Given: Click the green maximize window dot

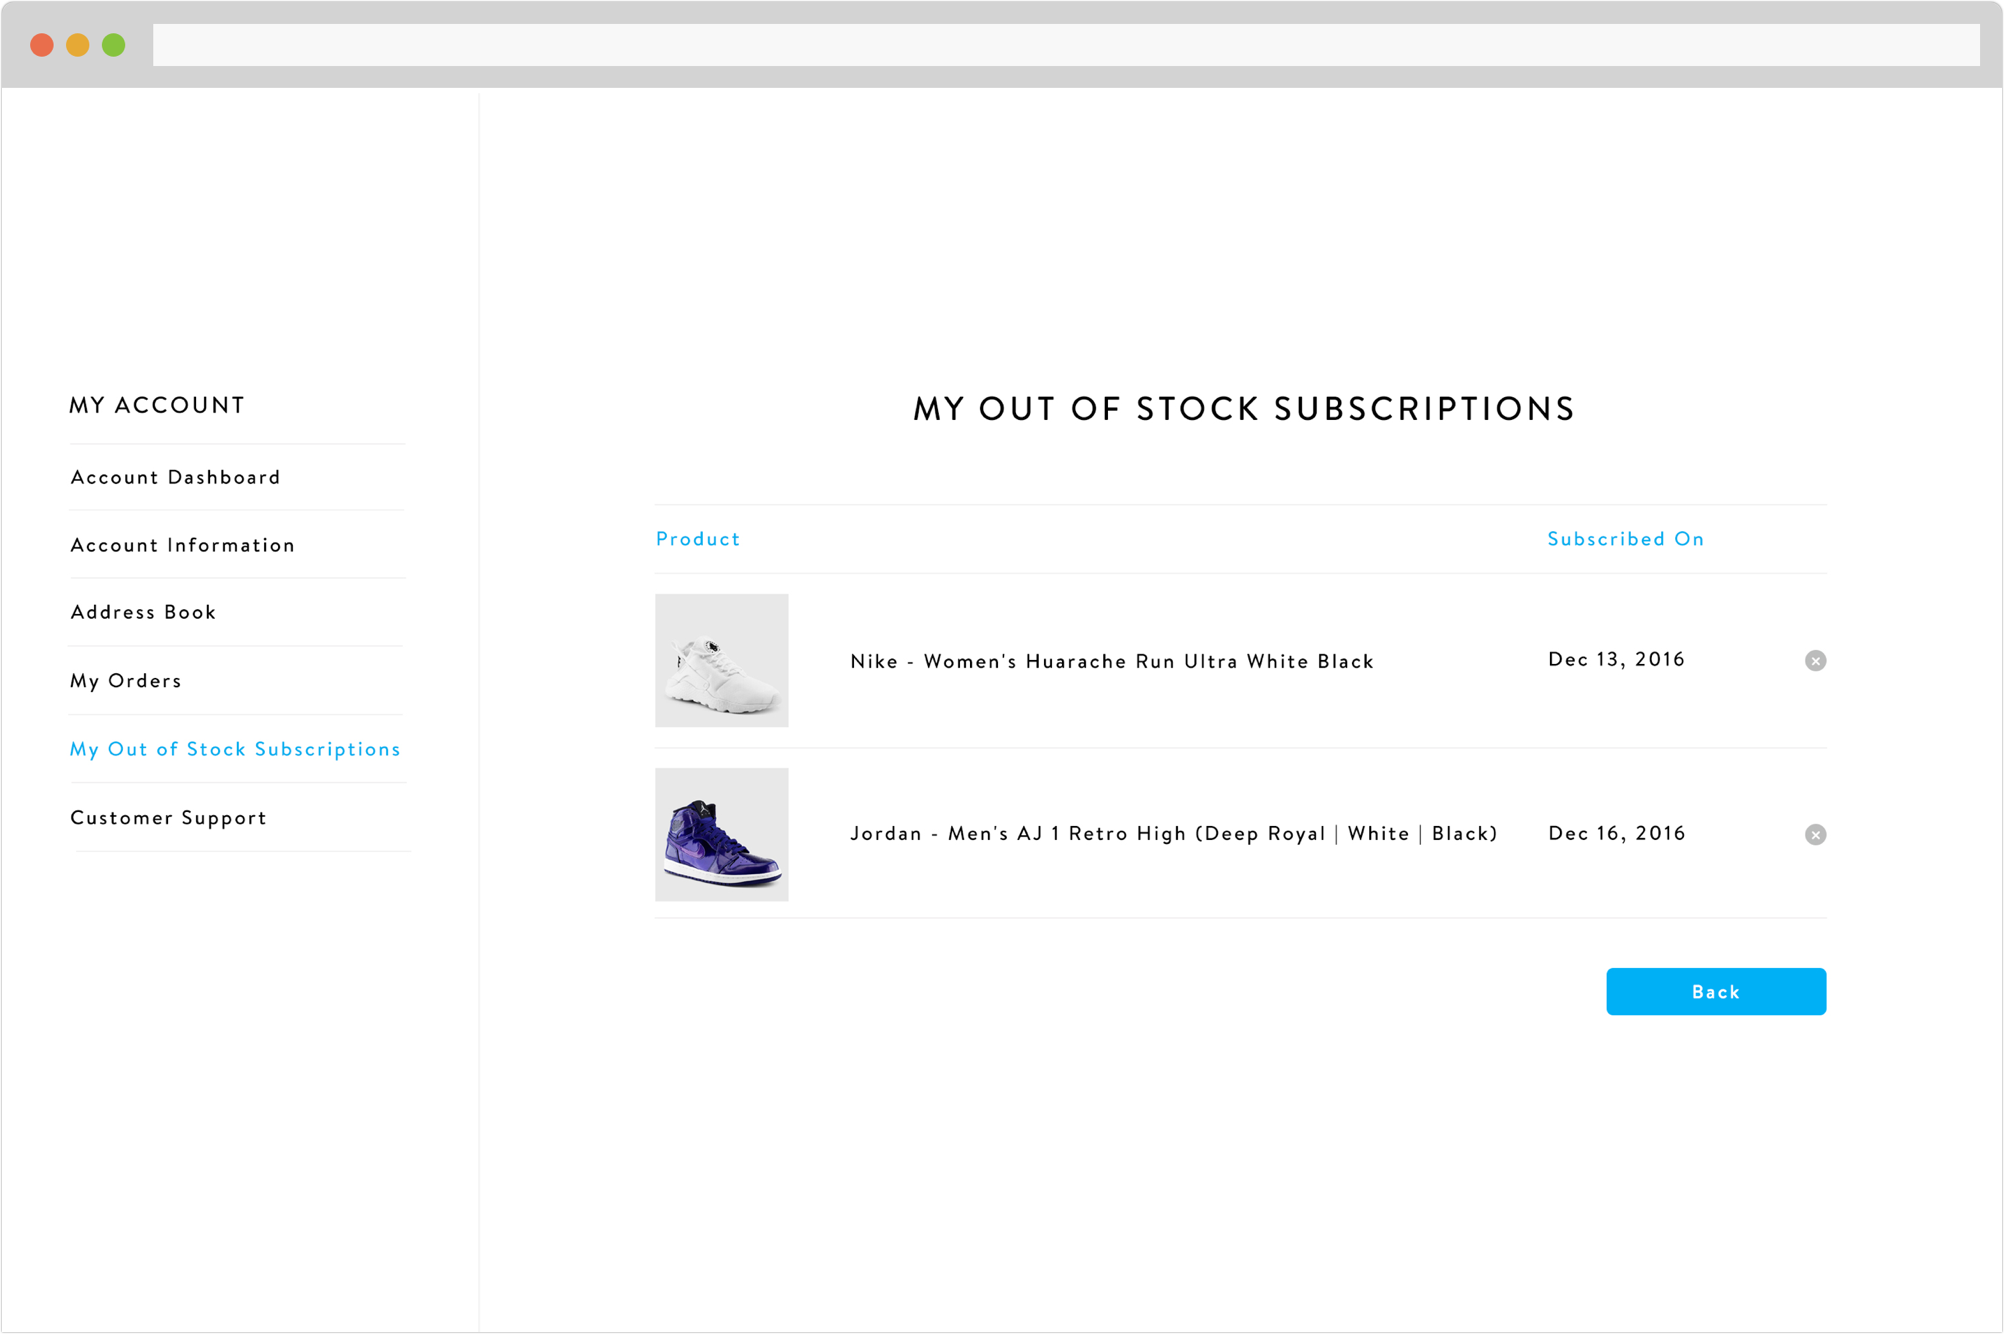Looking at the screenshot, I should coord(114,45).
